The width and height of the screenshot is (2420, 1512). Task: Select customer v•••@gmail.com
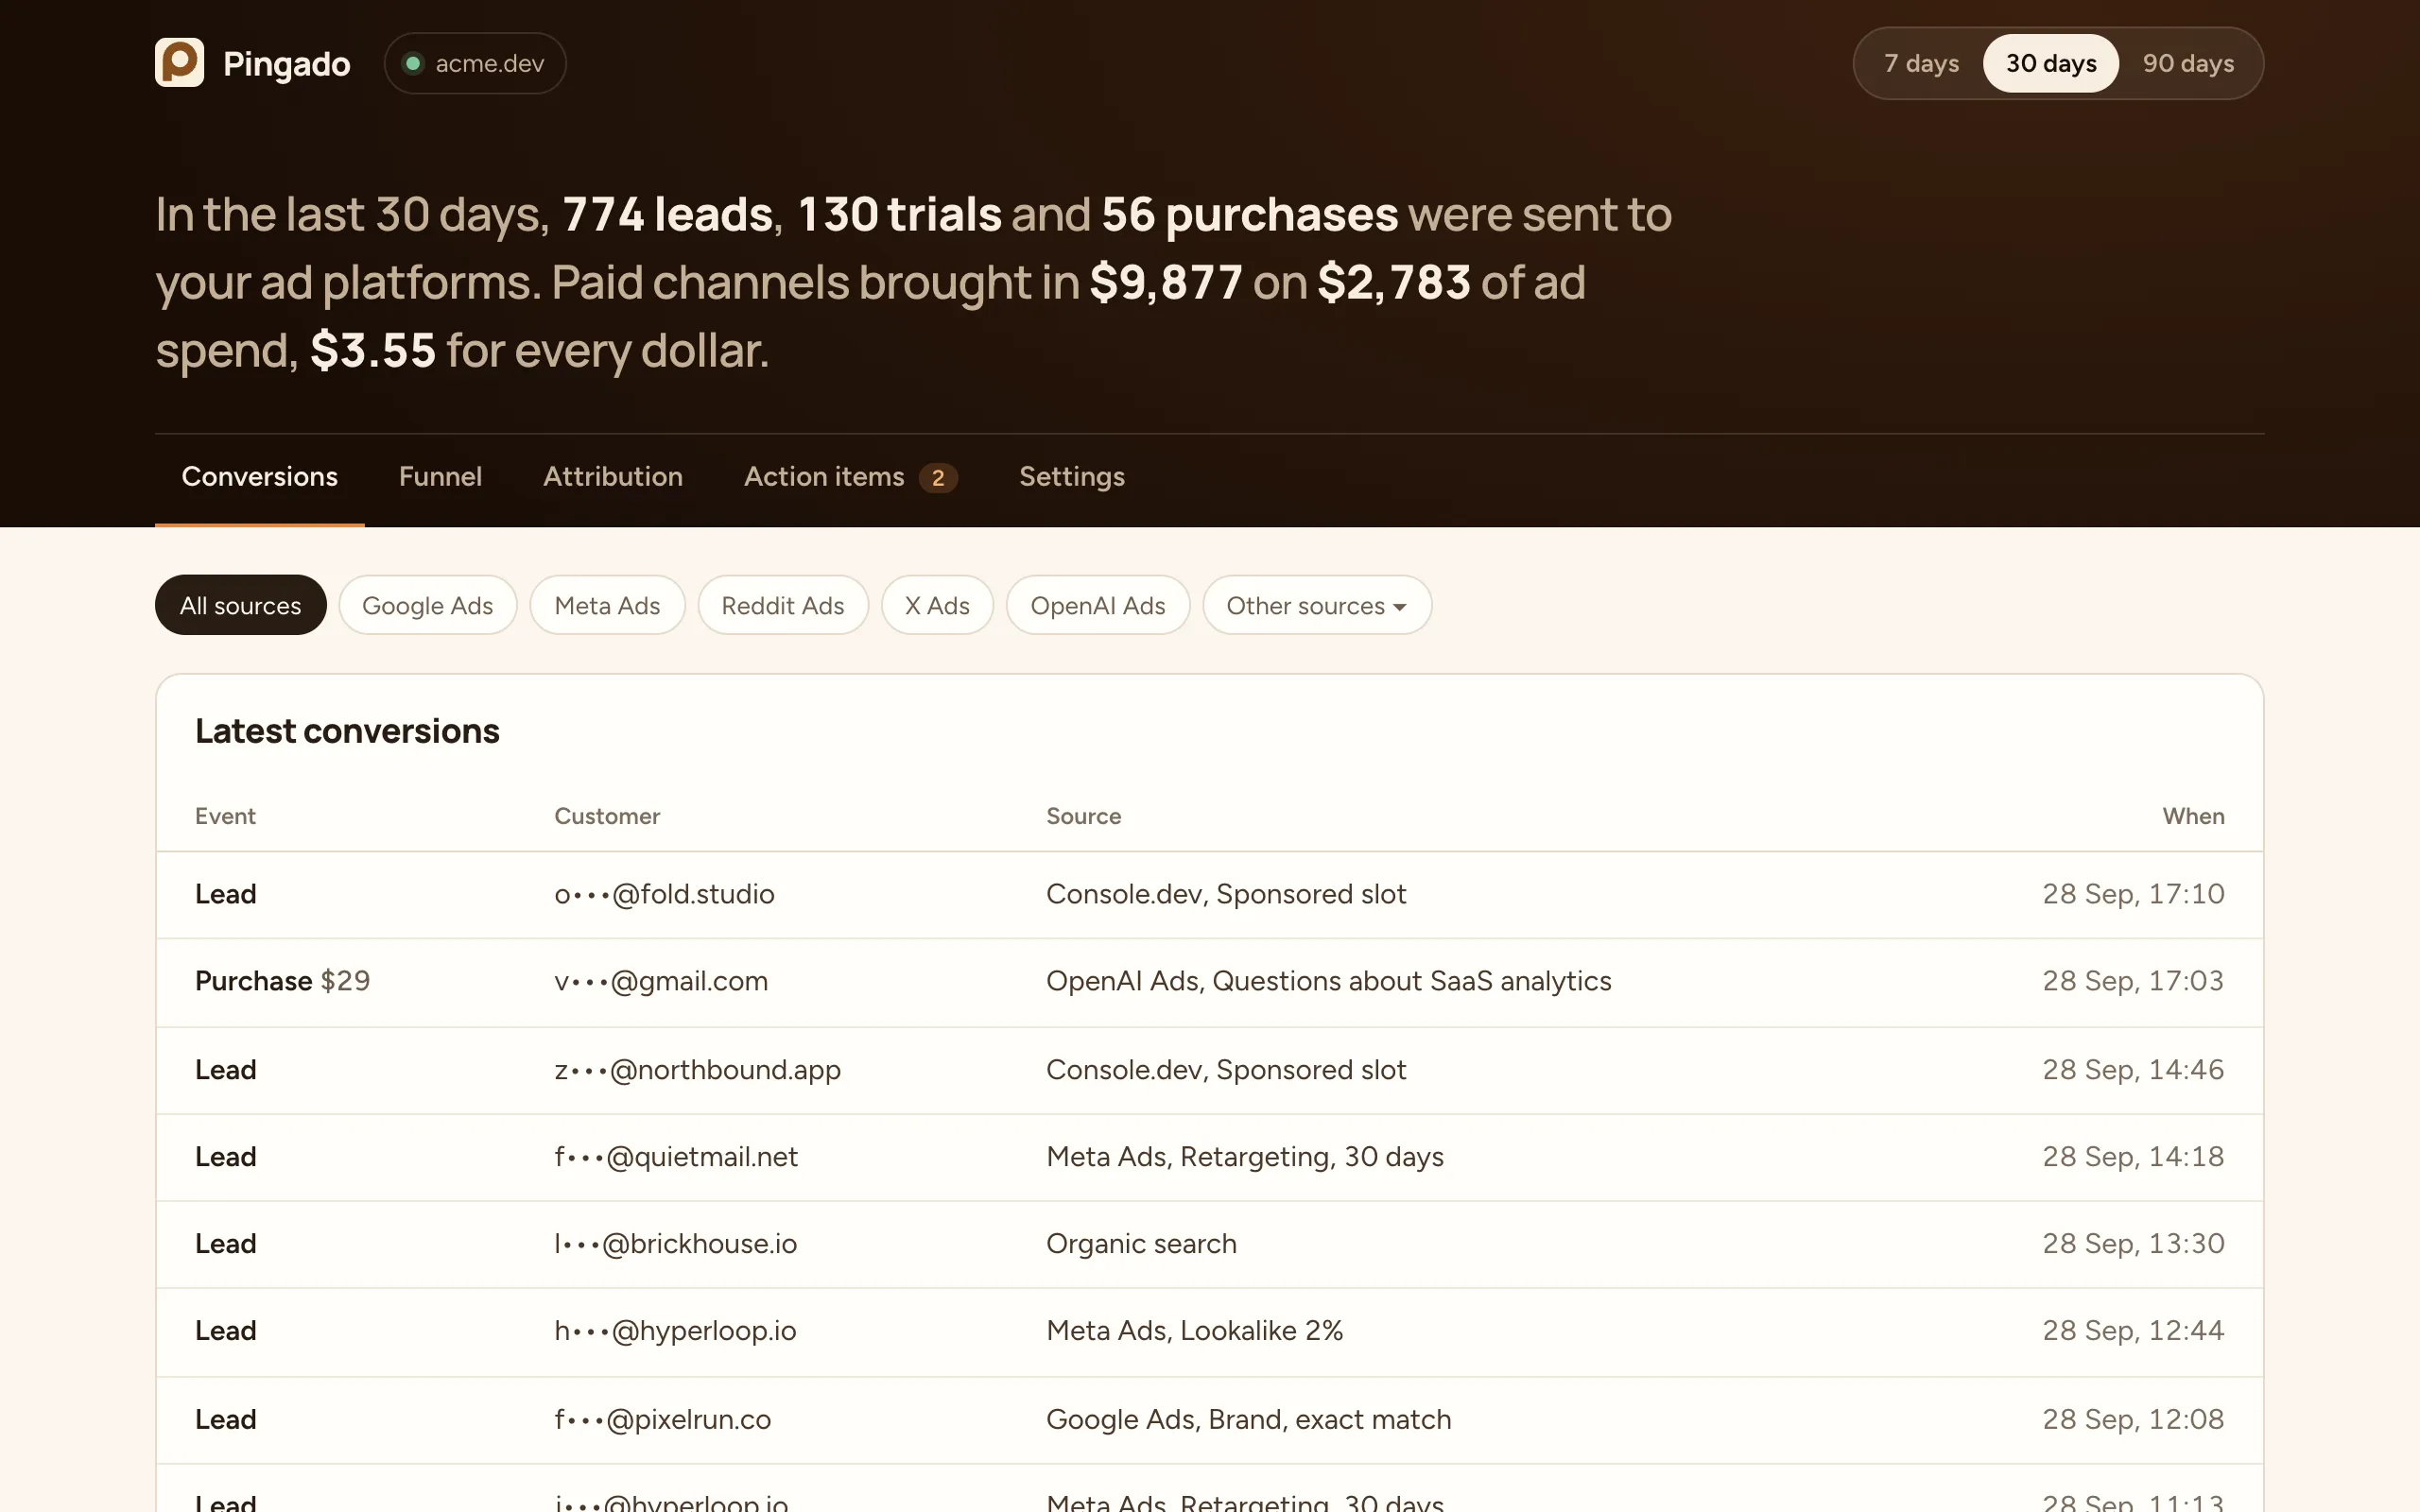click(x=661, y=981)
